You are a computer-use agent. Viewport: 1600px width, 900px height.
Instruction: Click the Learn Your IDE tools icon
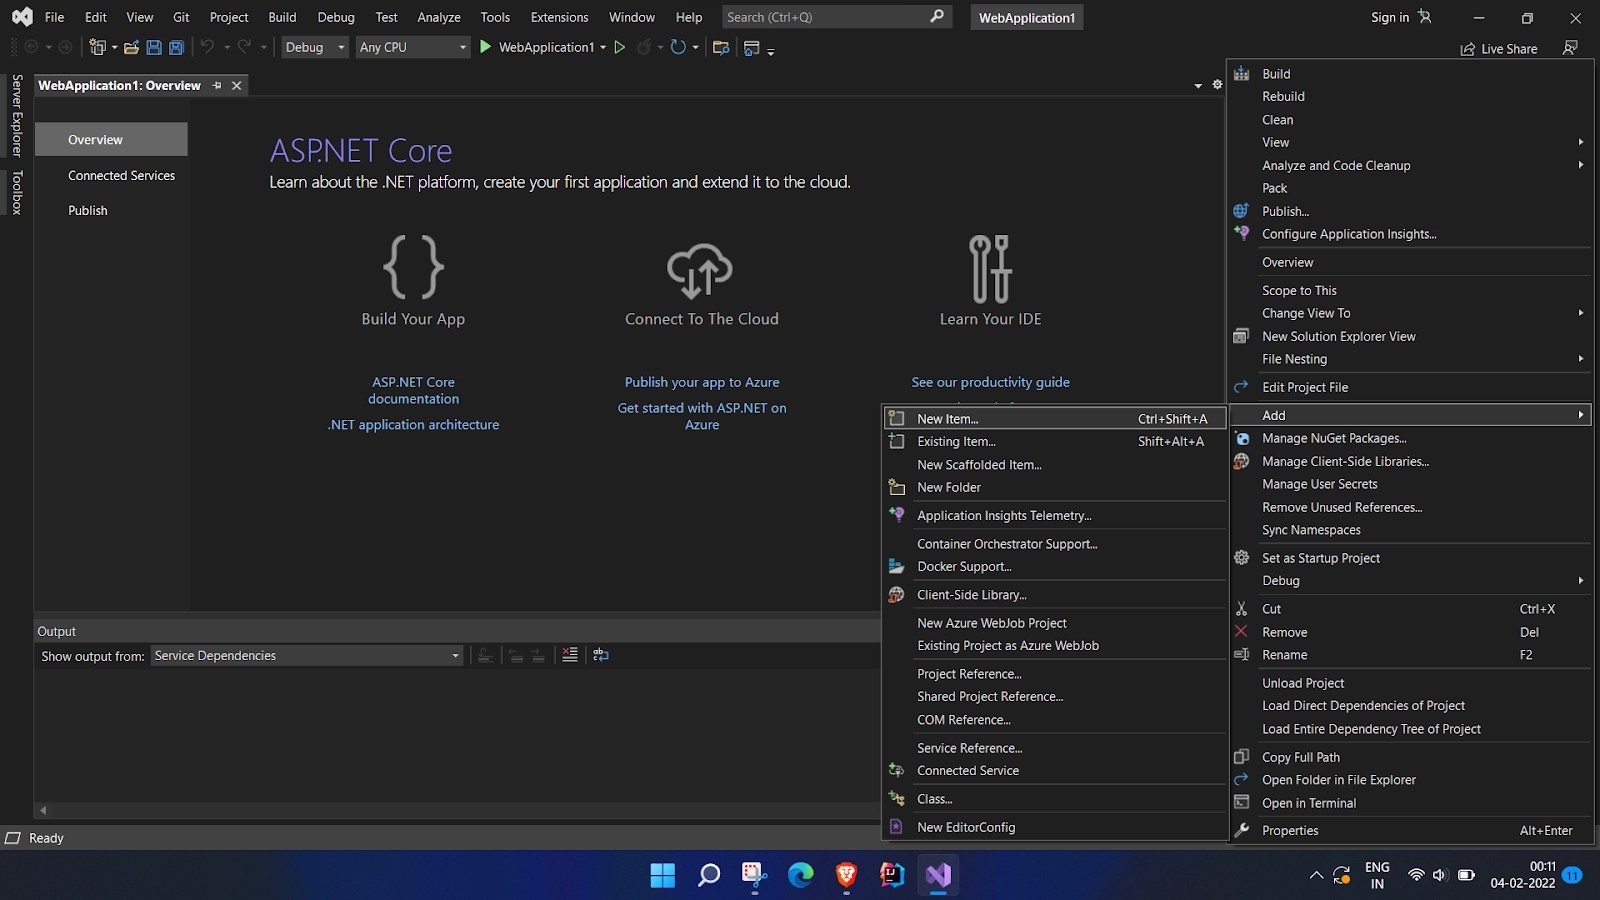(990, 269)
